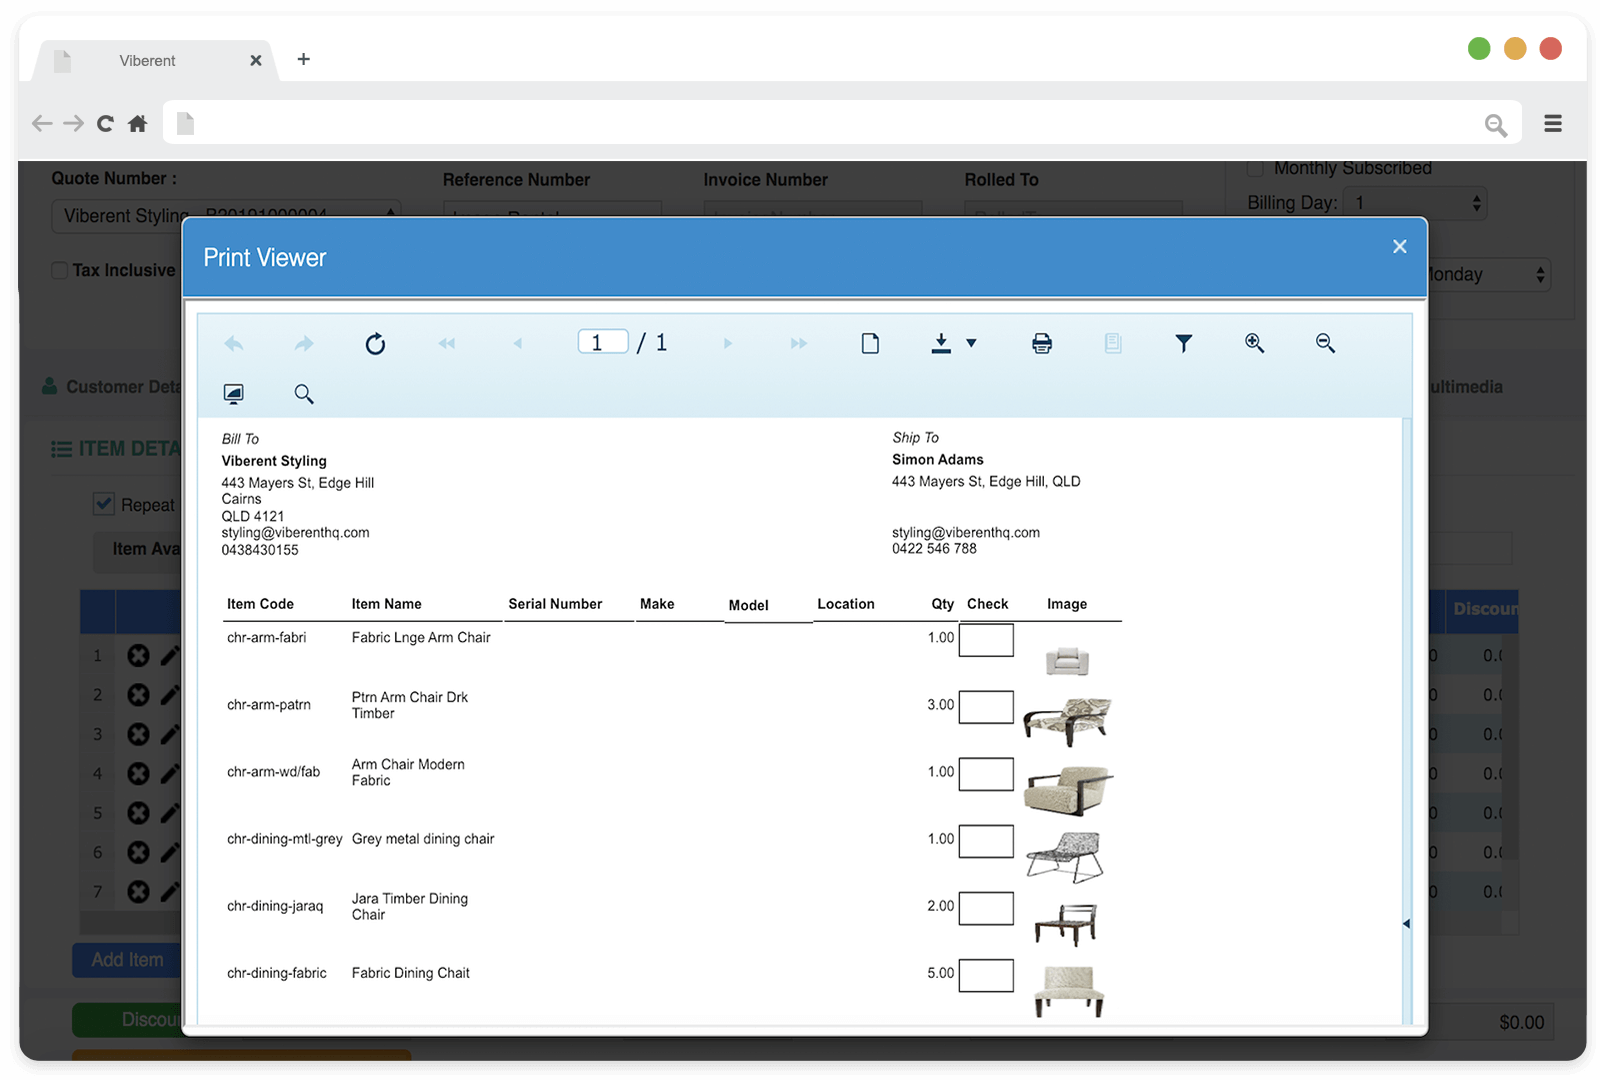This screenshot has width=1600, height=1080.
Task: Click the browser hamburger menu icon
Action: pos(1552,124)
